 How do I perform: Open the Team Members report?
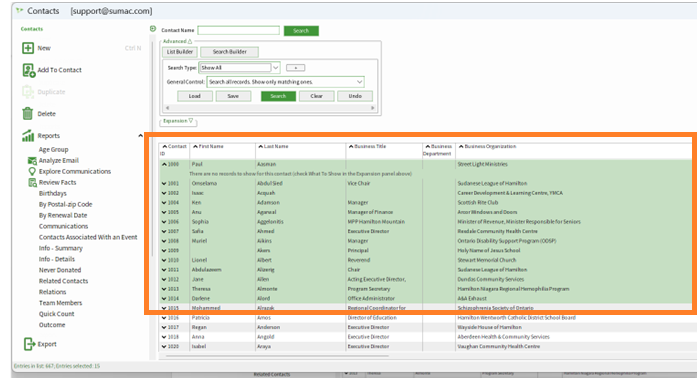60,303
